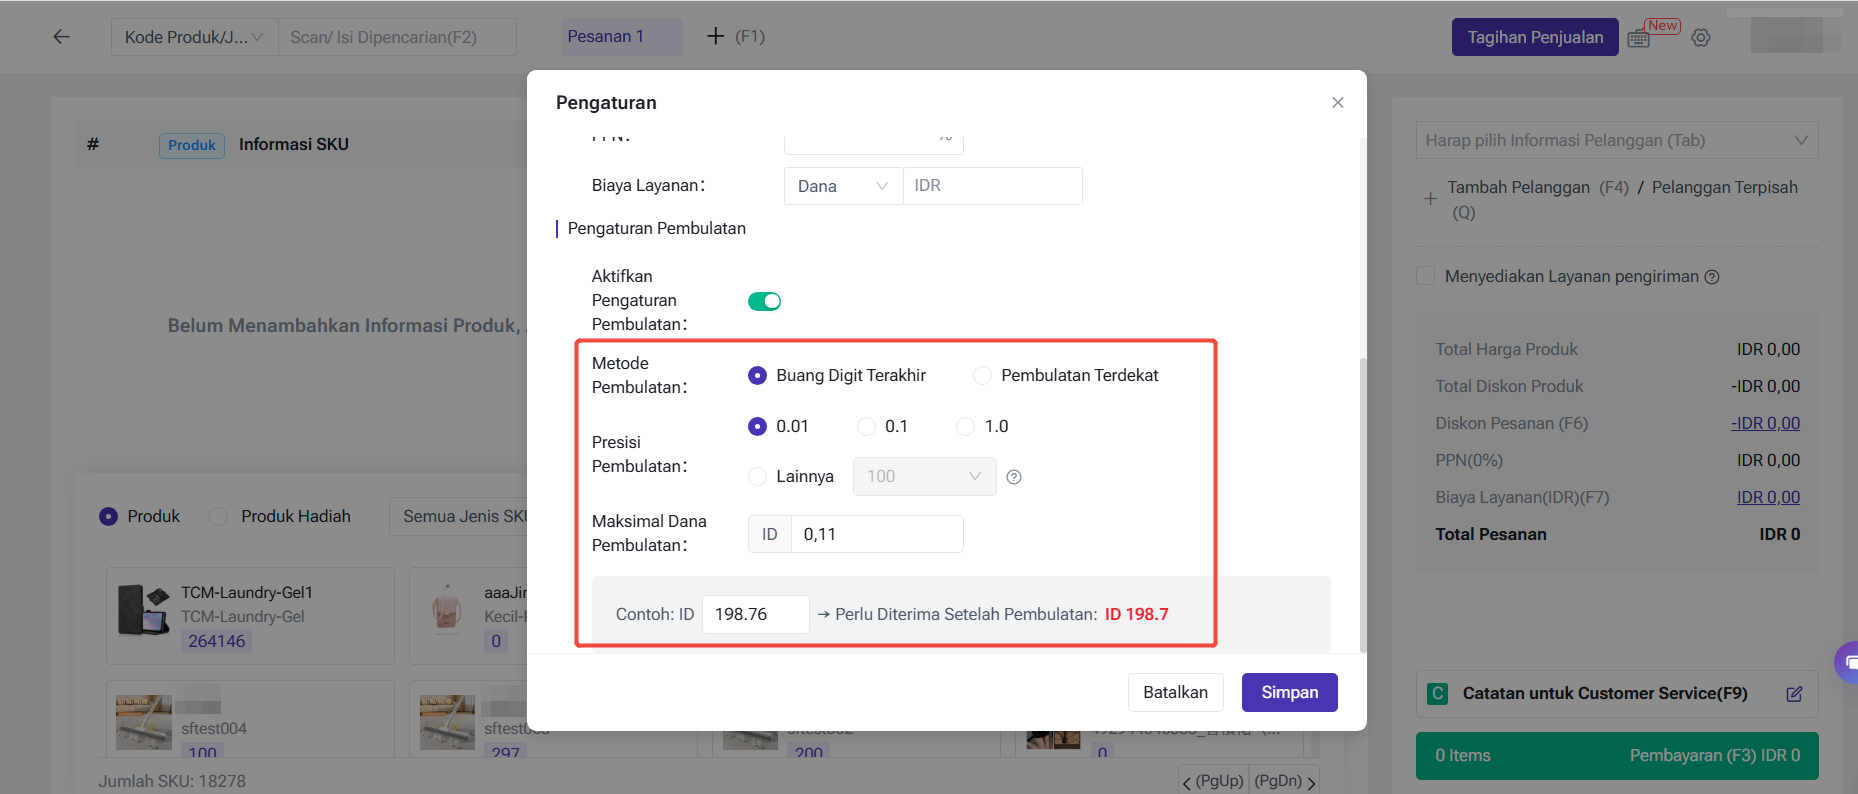
Task: Select the 0.1 rounding precision option
Action: pos(867,427)
